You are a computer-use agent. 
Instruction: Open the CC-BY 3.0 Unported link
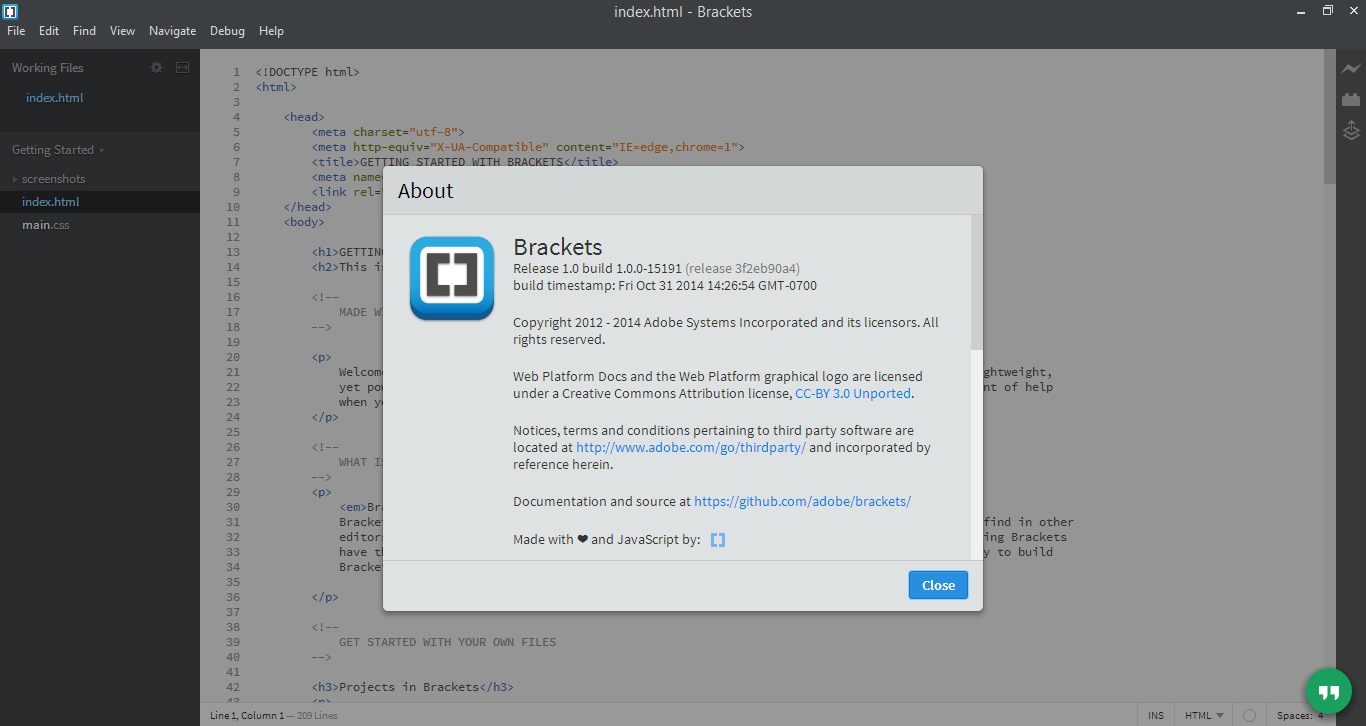[852, 394]
